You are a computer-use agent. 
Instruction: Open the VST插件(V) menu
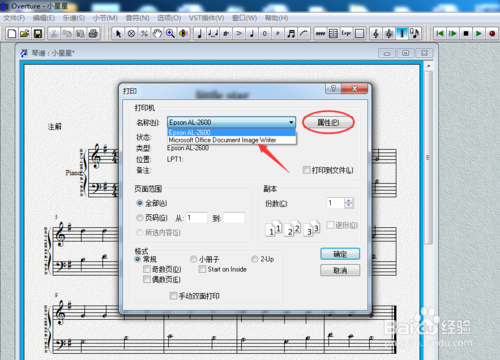[x=207, y=18]
